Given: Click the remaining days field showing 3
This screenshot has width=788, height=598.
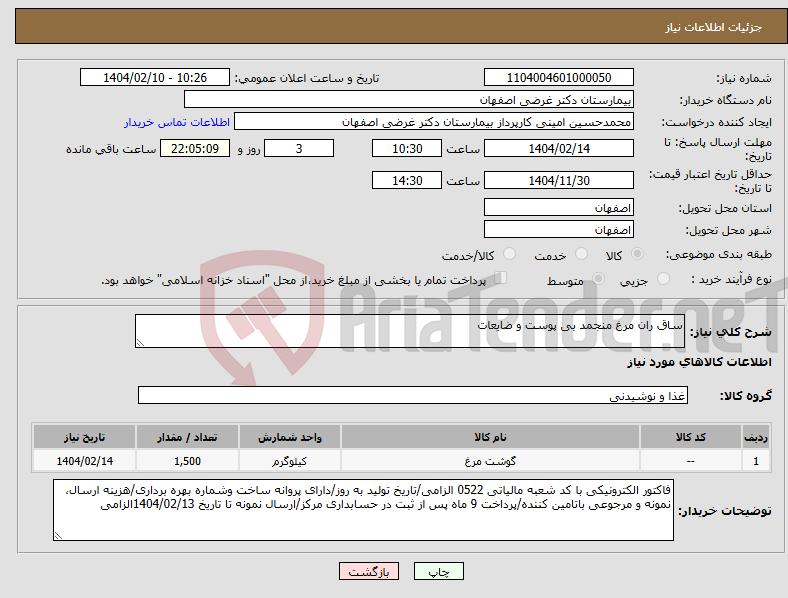Looking at the screenshot, I should pyautogui.click(x=299, y=148).
